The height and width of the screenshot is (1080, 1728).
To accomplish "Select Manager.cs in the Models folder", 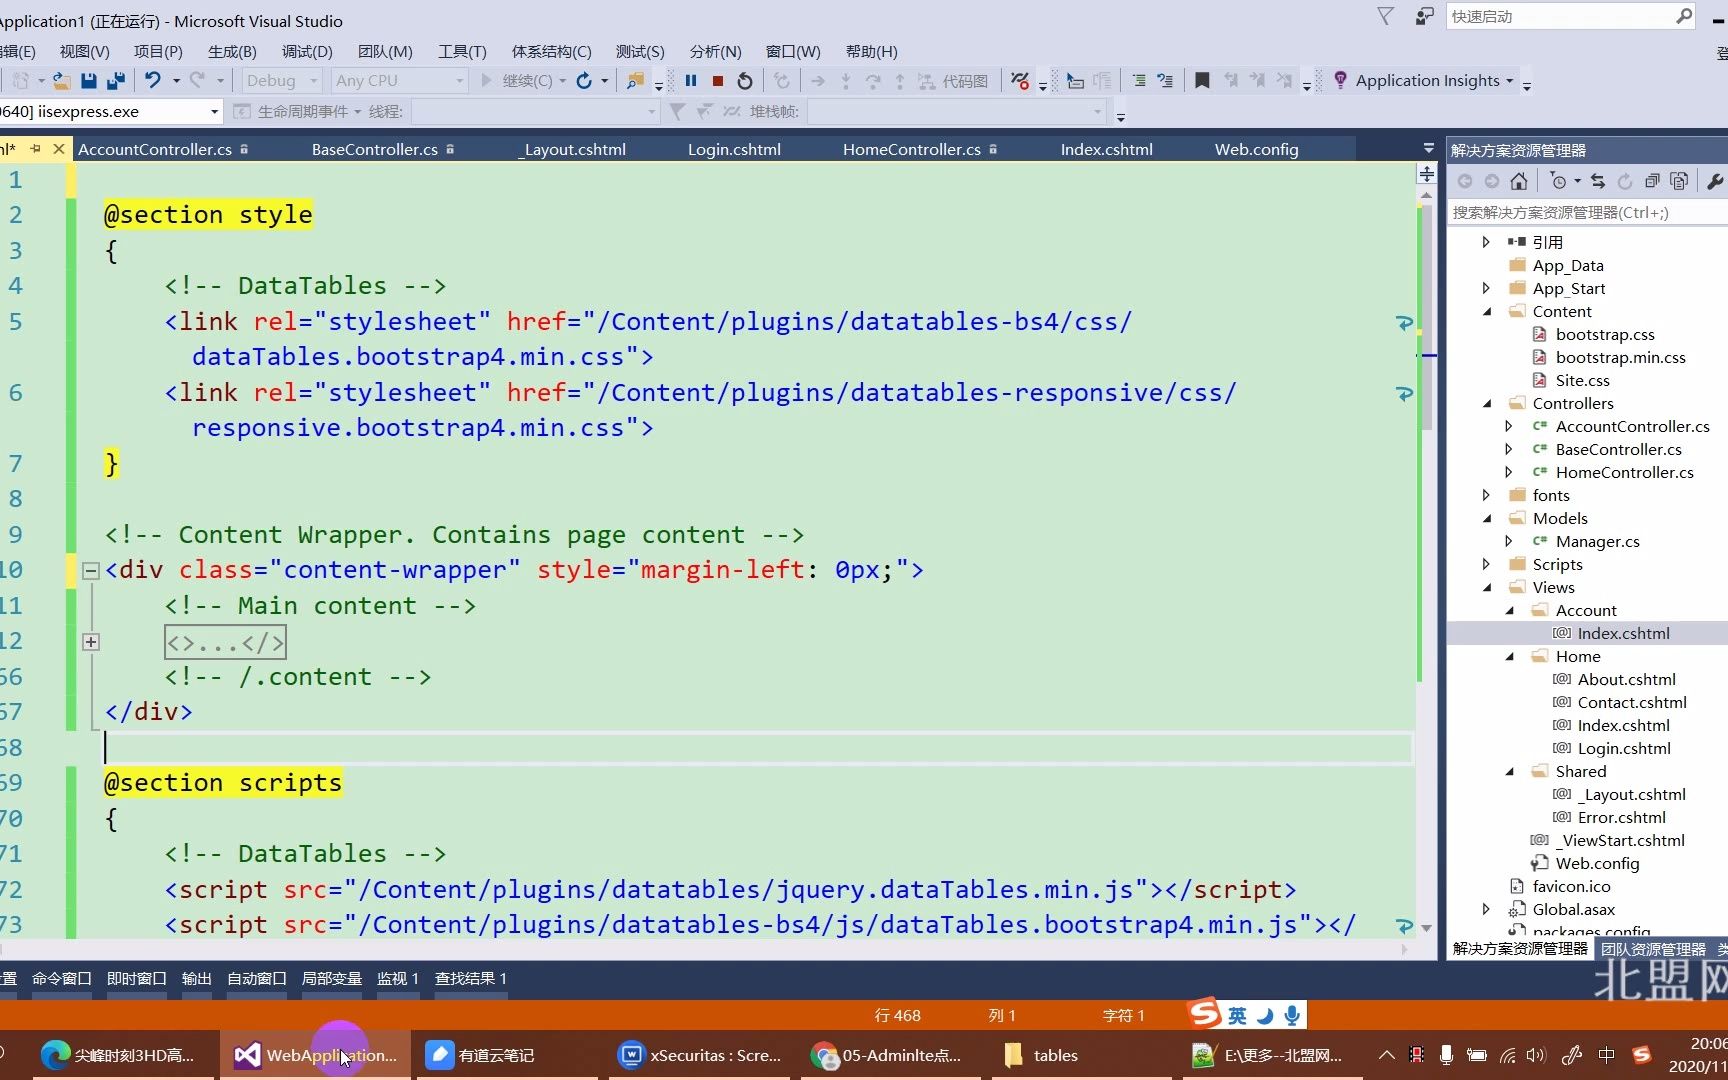I will [x=1597, y=541].
